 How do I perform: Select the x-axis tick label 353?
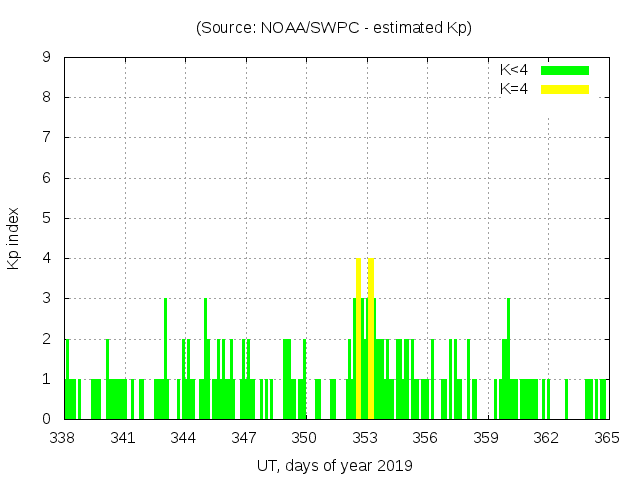(x=365, y=437)
